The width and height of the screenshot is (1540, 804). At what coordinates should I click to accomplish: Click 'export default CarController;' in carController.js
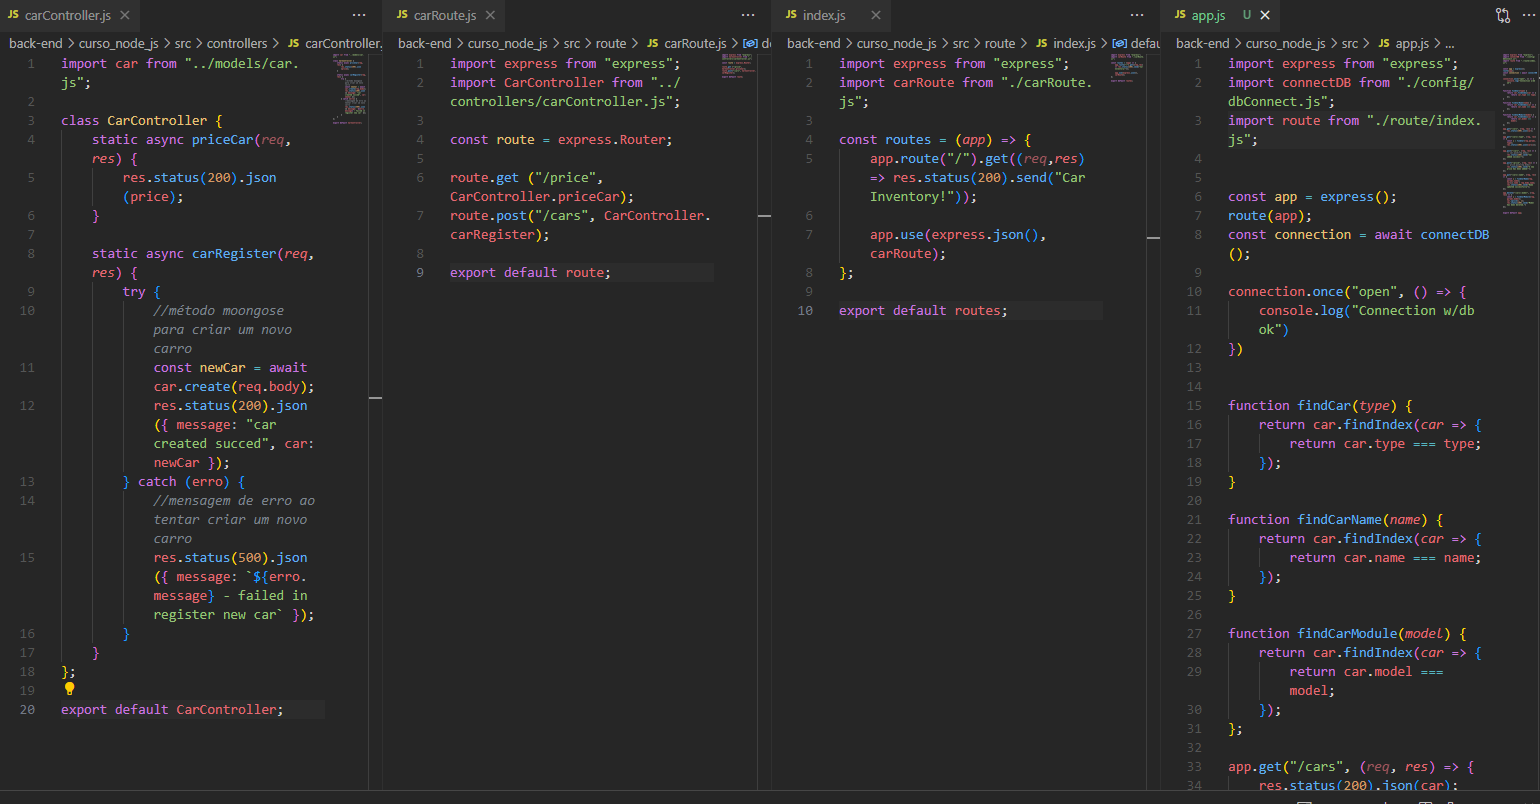[172, 709]
